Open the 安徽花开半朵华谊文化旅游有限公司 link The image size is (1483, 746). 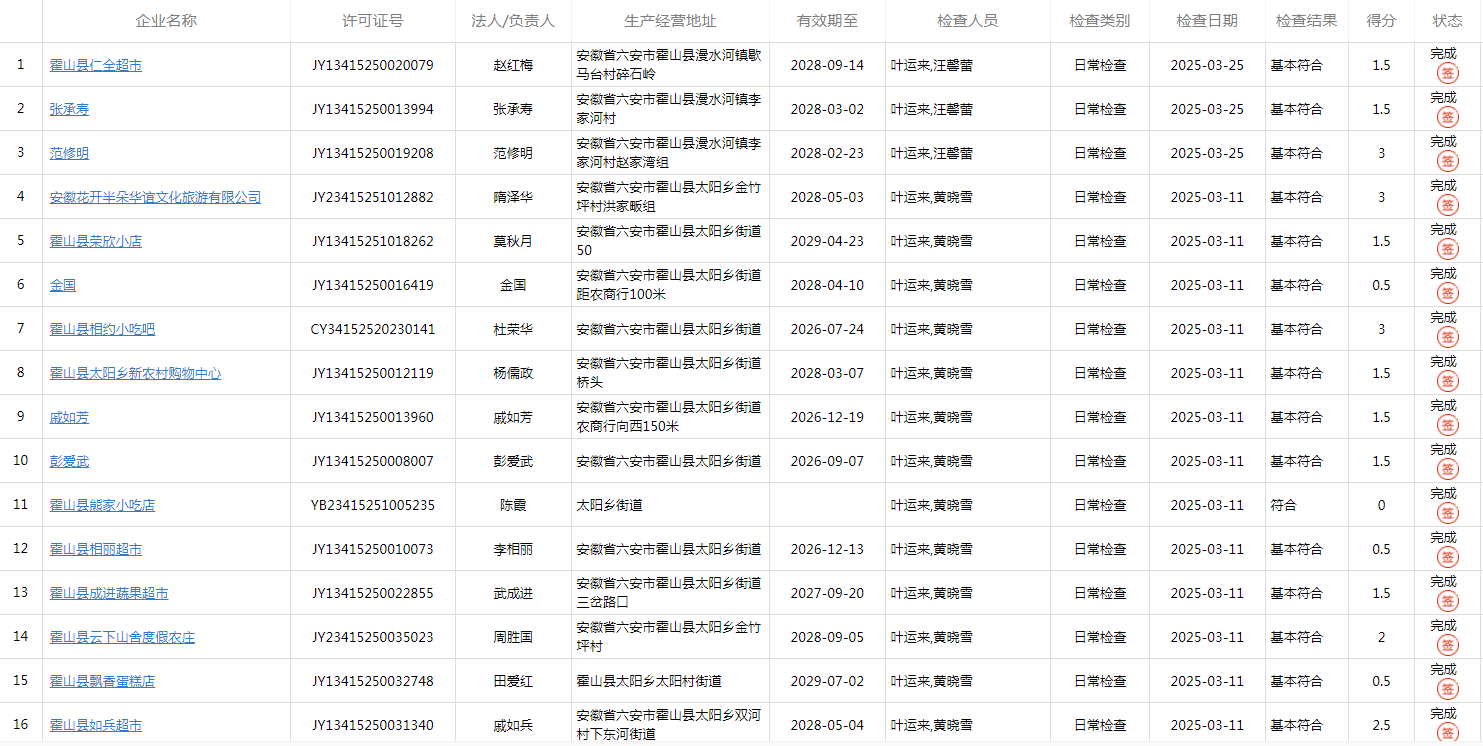[155, 198]
